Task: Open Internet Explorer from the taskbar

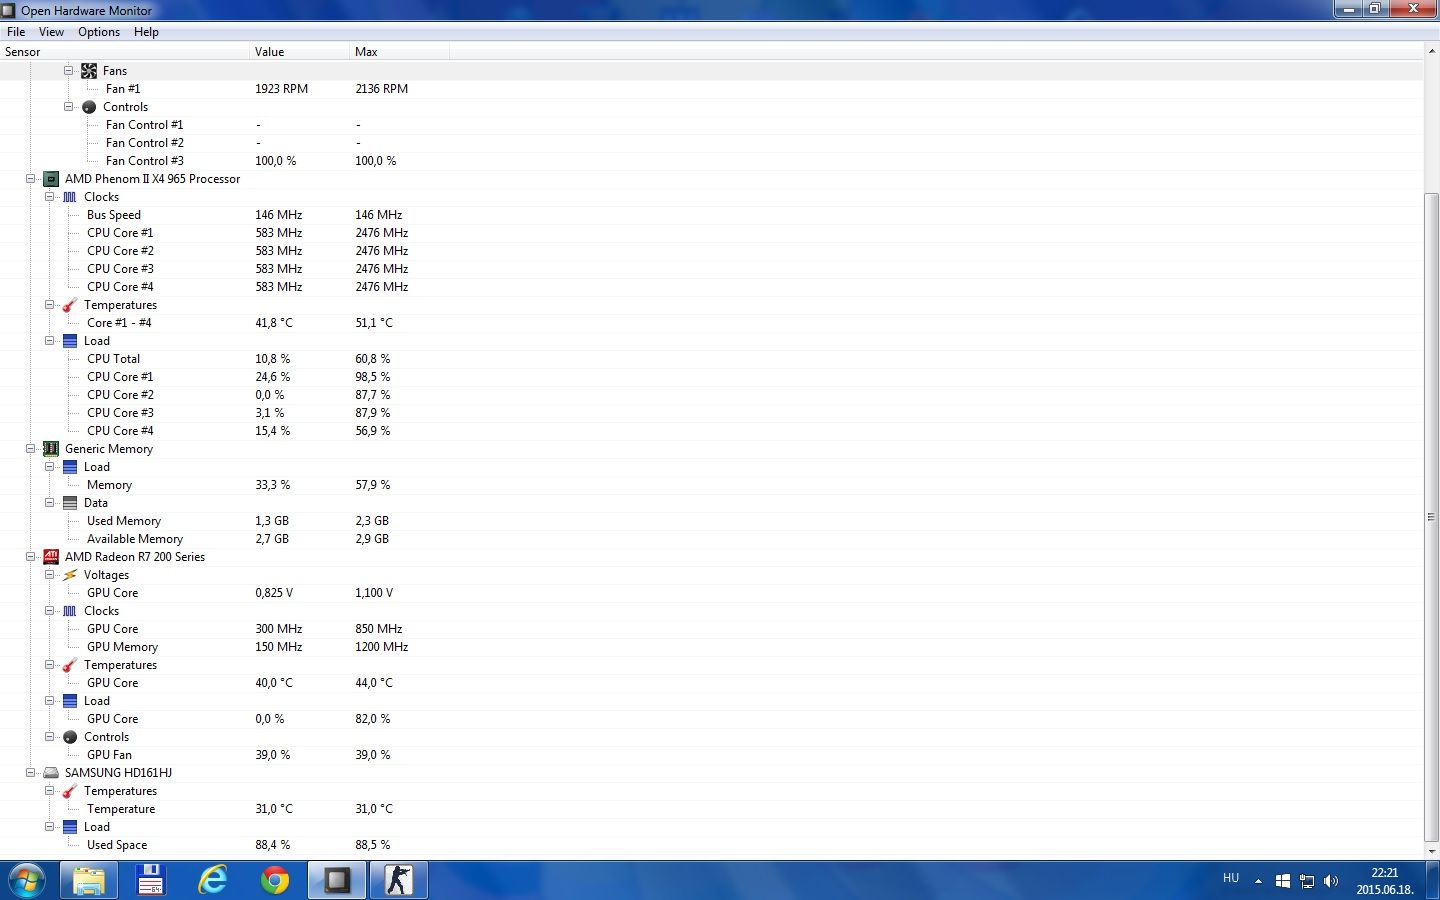Action: [212, 881]
